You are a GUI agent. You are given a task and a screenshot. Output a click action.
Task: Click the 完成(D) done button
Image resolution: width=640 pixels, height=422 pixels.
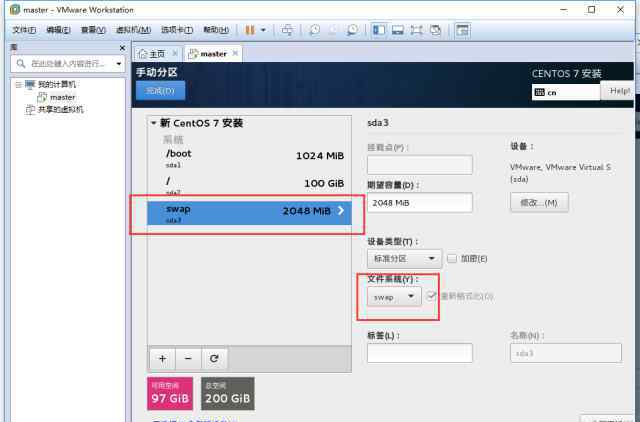(x=160, y=91)
